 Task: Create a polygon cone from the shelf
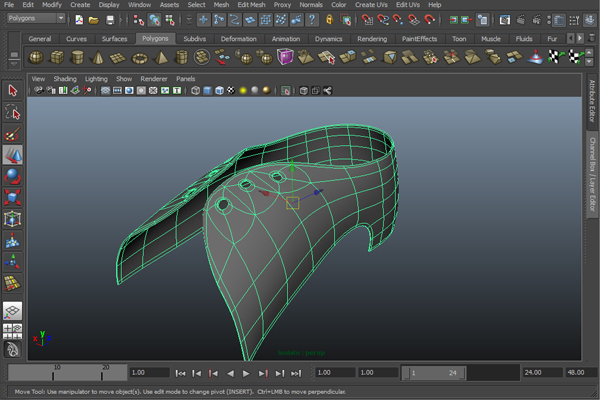coord(98,57)
